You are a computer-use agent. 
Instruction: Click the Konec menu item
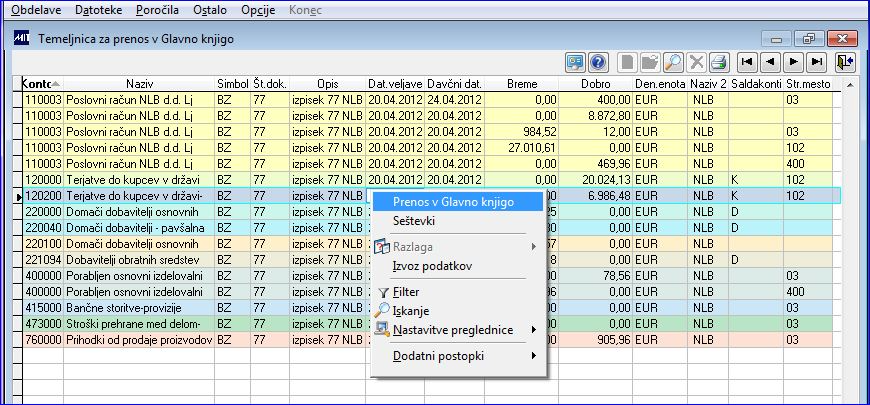(x=305, y=10)
